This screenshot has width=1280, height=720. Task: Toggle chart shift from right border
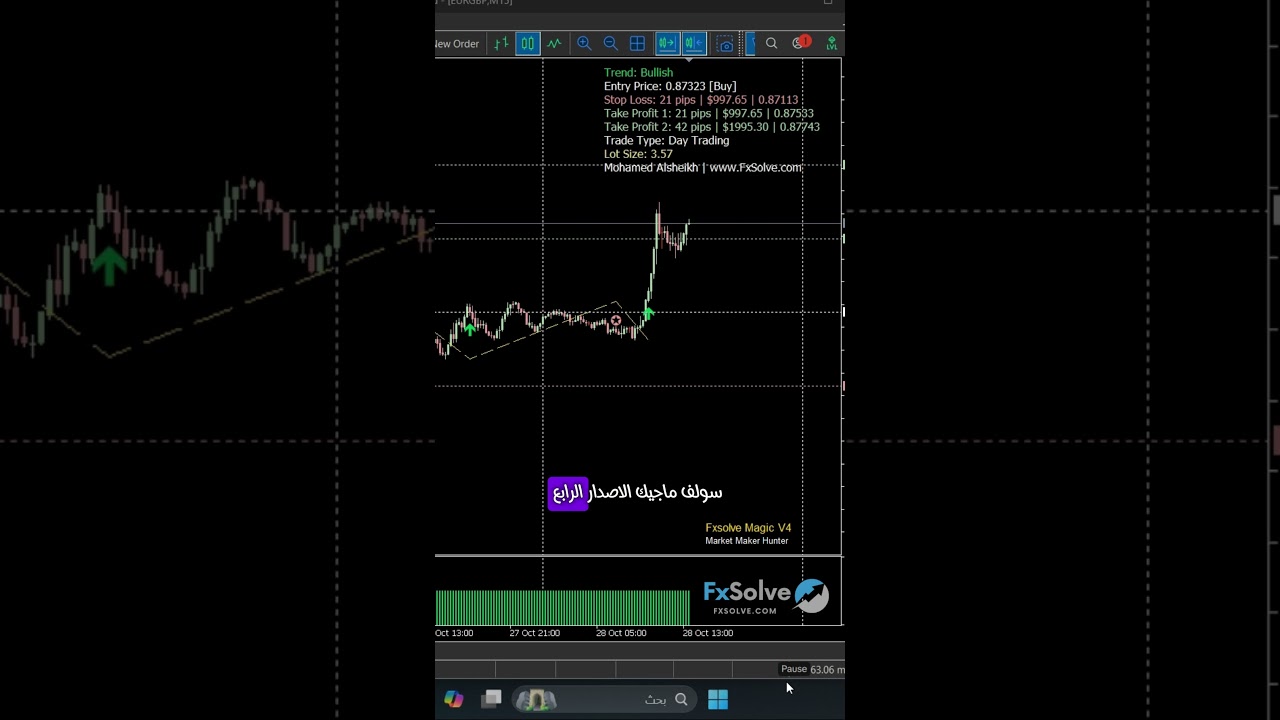pyautogui.click(x=693, y=43)
